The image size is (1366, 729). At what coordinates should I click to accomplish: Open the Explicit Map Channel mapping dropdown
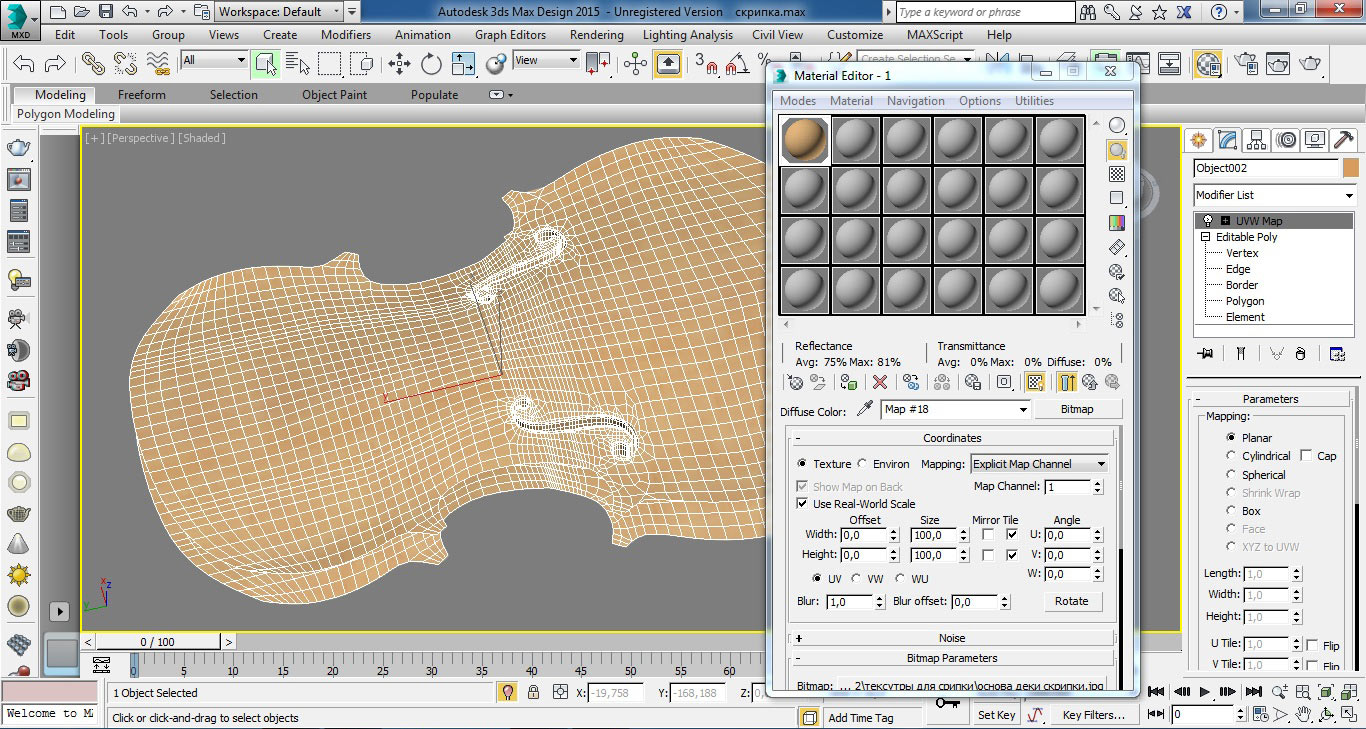click(1039, 464)
